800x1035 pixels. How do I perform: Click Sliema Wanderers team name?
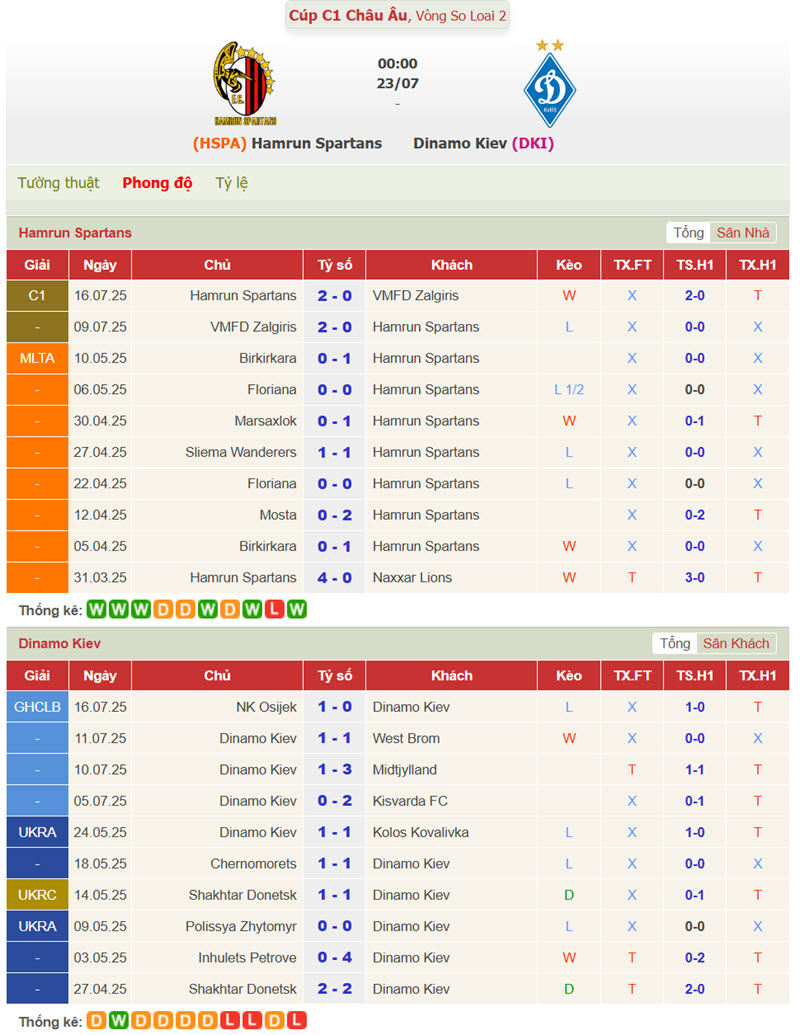coord(241,452)
